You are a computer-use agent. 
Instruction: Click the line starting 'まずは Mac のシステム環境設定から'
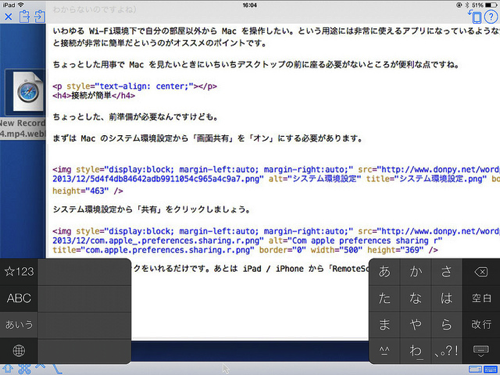[x=207, y=138]
